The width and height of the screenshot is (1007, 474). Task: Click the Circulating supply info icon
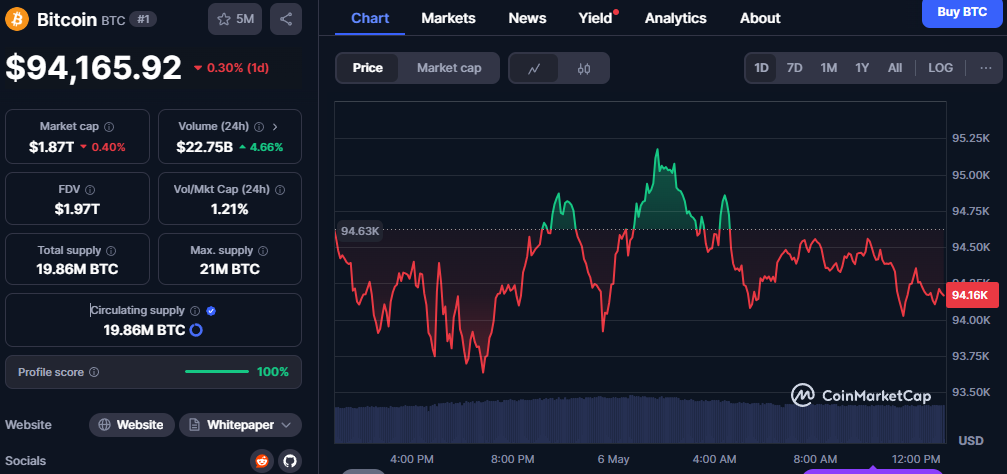[195, 311]
